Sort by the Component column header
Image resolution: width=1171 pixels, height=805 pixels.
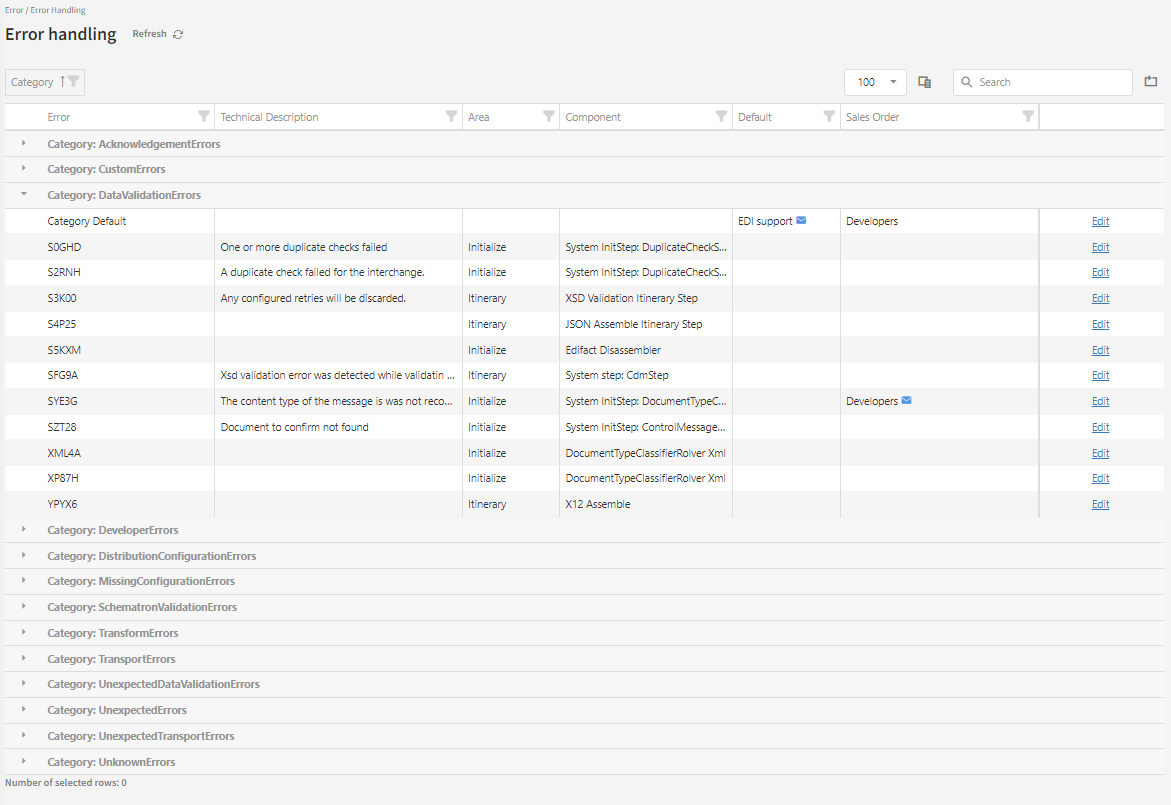point(593,117)
